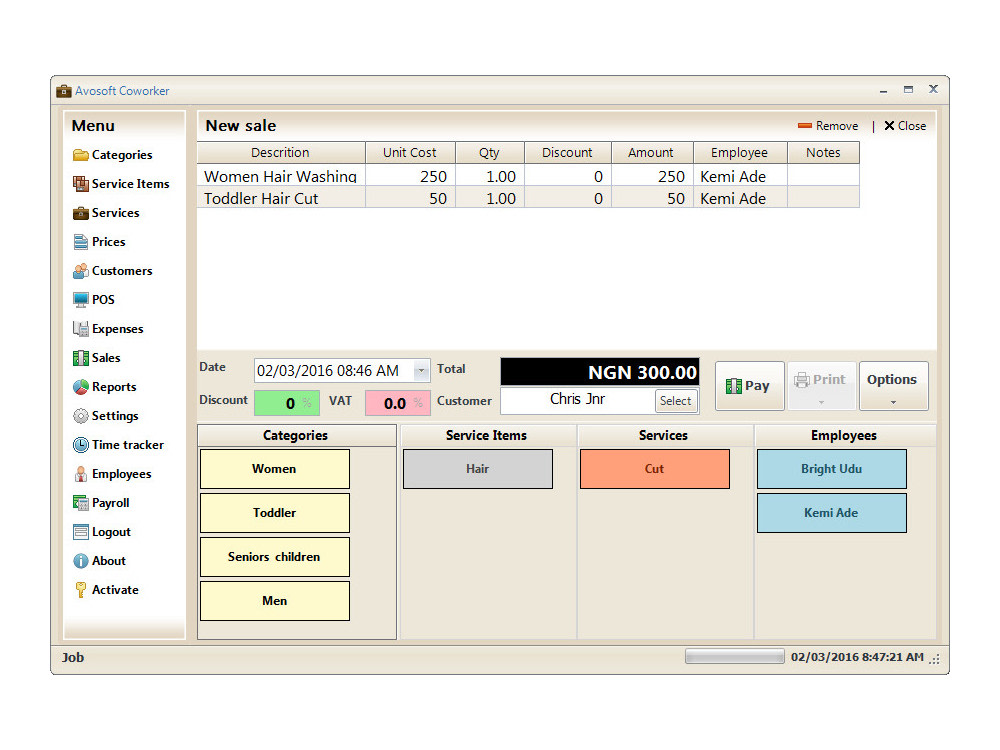Click the status bar progress bar
Image resolution: width=1000 pixels, height=750 pixels.
click(735, 656)
